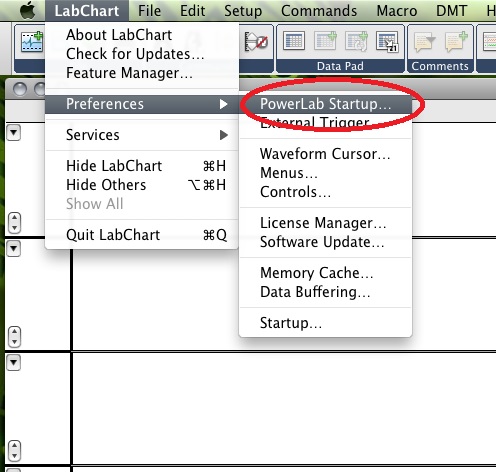Click the Comments toolbar group label

(x=440, y=66)
